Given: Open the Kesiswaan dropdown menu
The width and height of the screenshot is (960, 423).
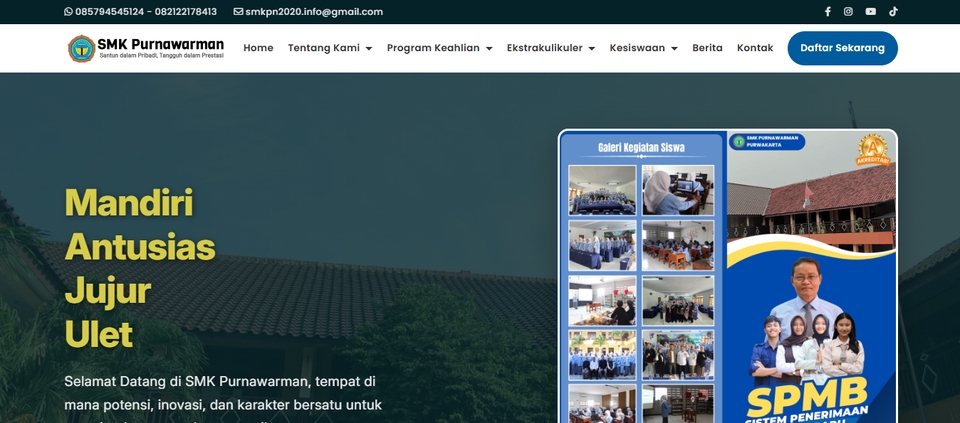Looking at the screenshot, I should [643, 48].
